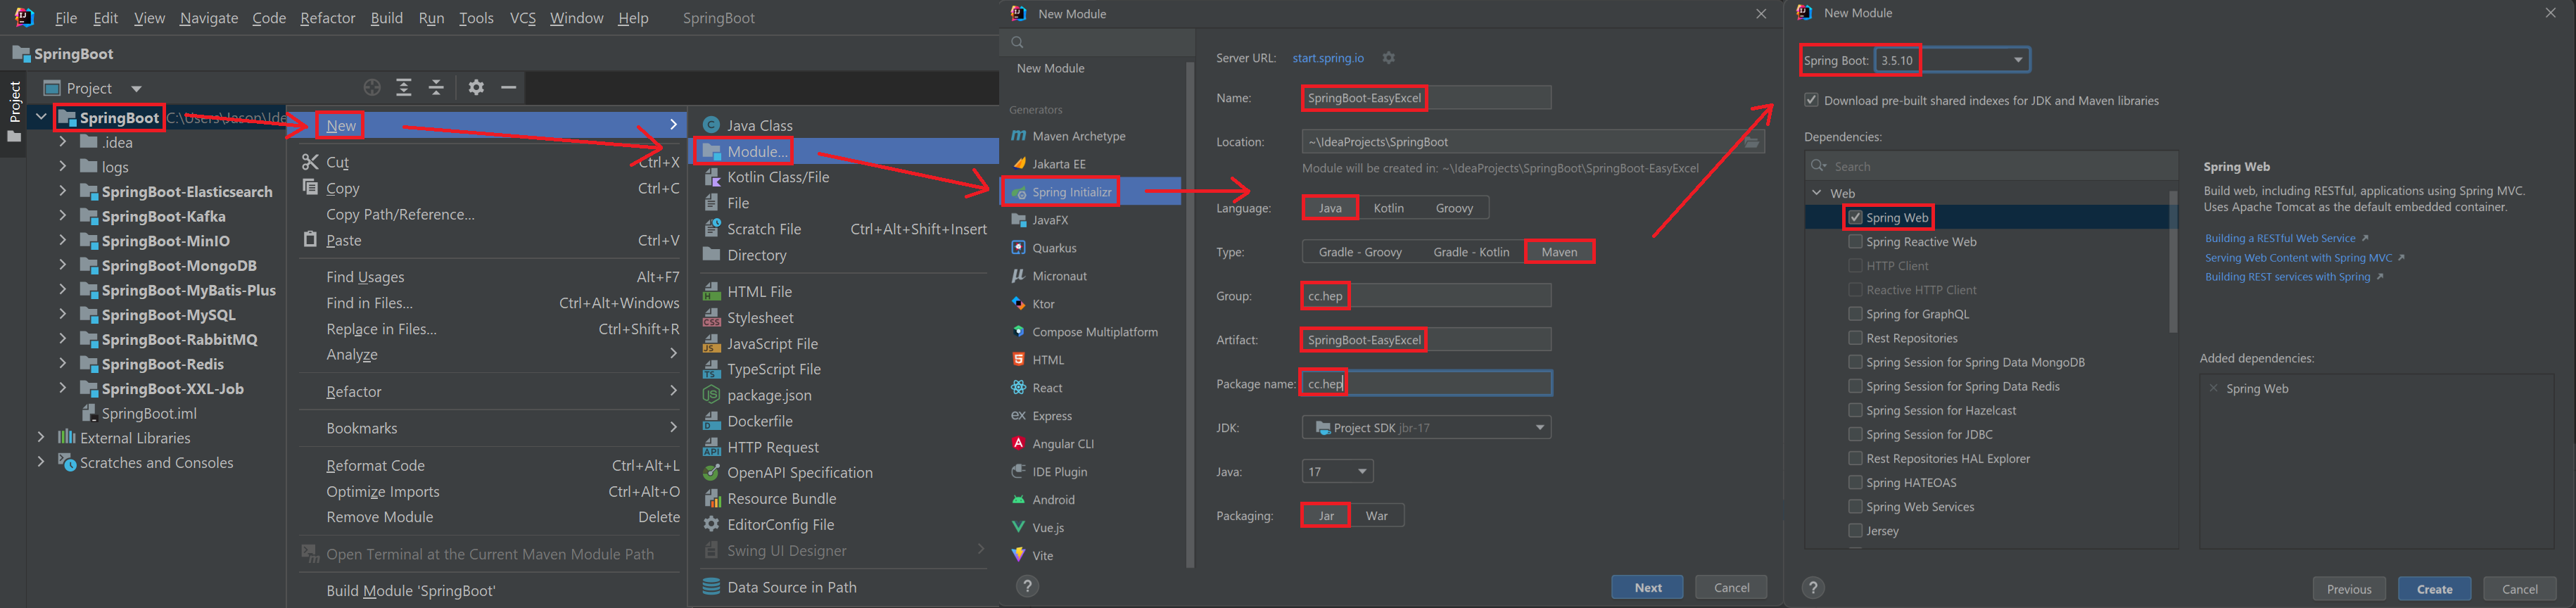Screen dimensions: 2576x608
Task: Toggle Download pre-built shared indexes checkbox
Action: tap(1811, 101)
